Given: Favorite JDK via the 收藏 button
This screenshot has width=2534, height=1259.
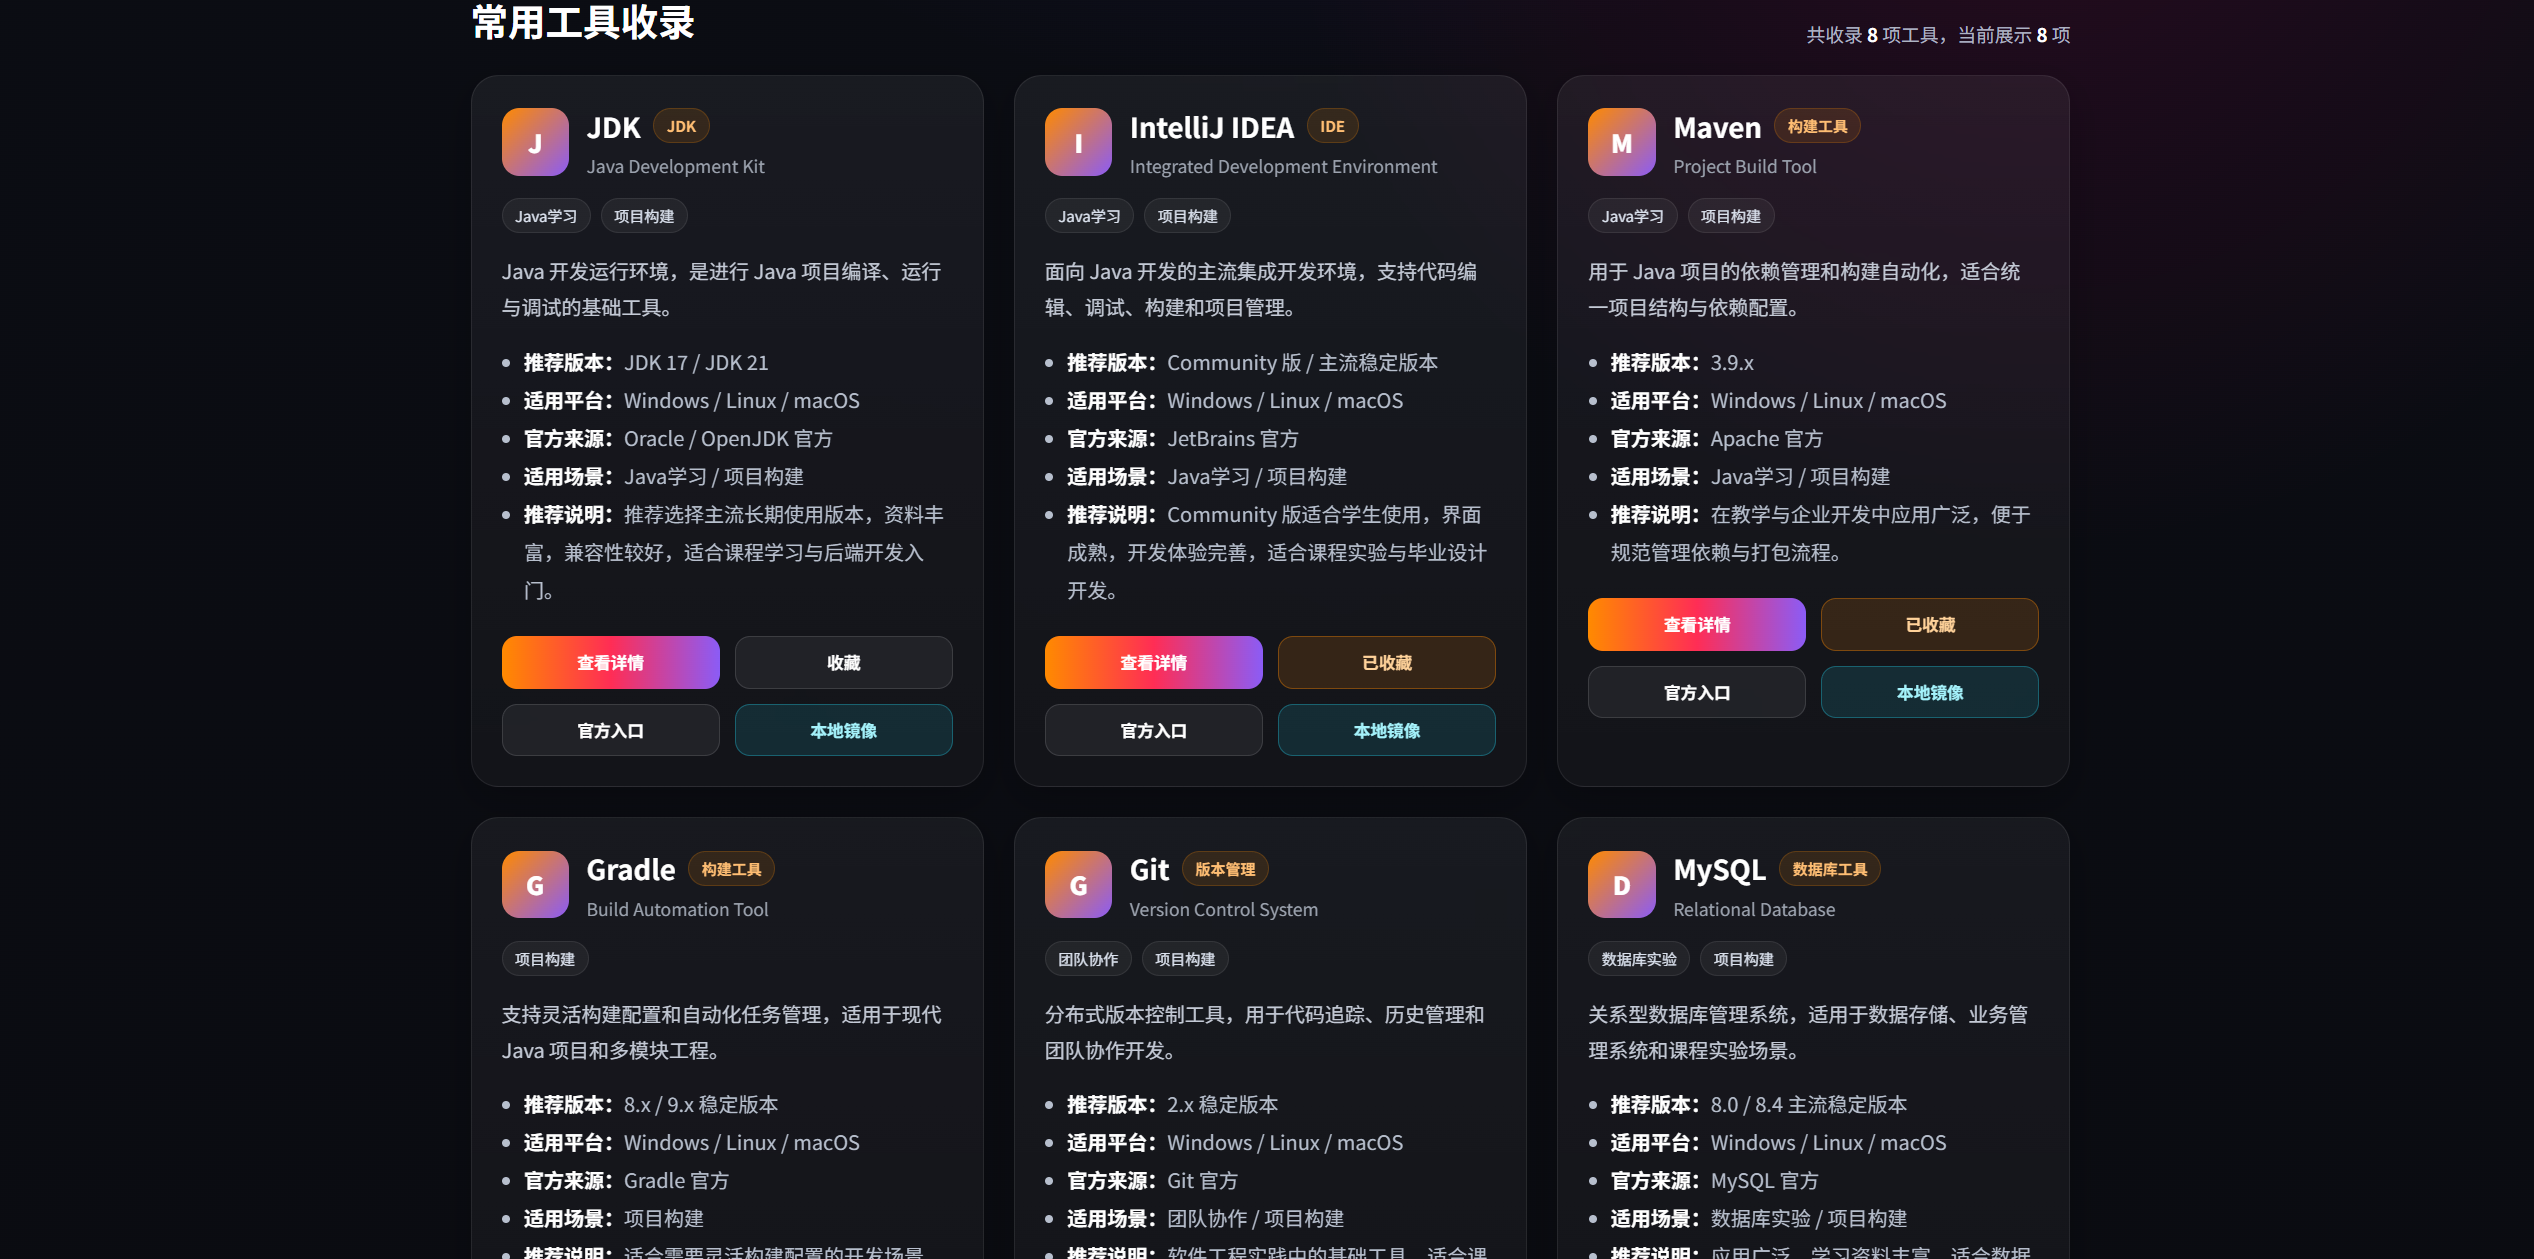Looking at the screenshot, I should (844, 662).
